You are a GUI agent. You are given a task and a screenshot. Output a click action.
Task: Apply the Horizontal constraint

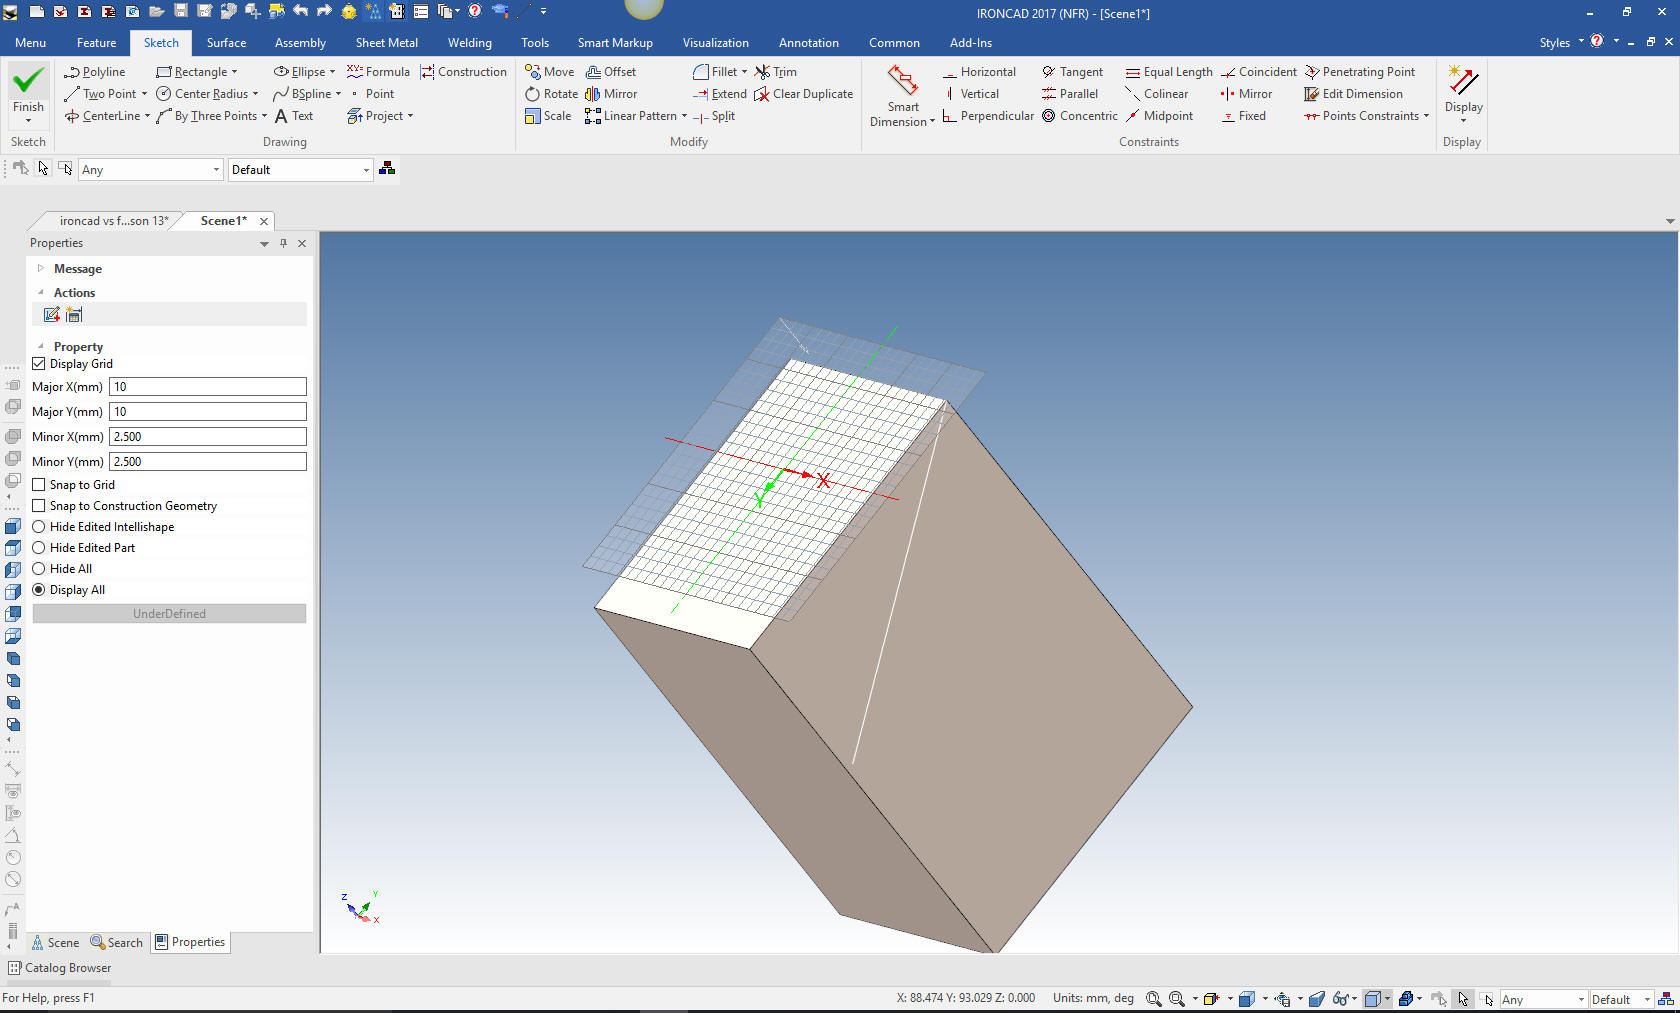pyautogui.click(x=978, y=72)
